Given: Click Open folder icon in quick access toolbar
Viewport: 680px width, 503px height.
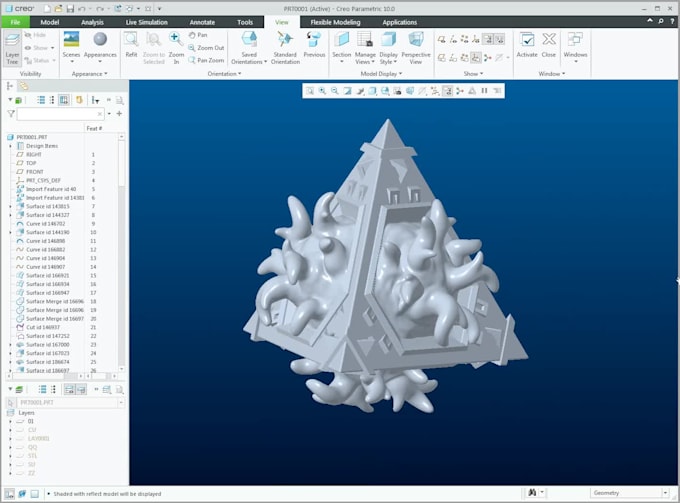Looking at the screenshot, I should pyautogui.click(x=58, y=9).
